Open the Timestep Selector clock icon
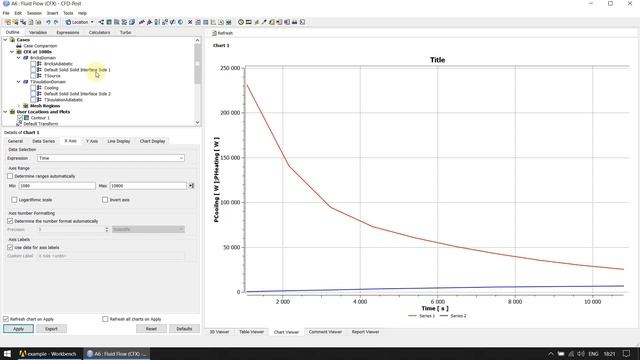This screenshot has width=640, height=360. (241, 22)
